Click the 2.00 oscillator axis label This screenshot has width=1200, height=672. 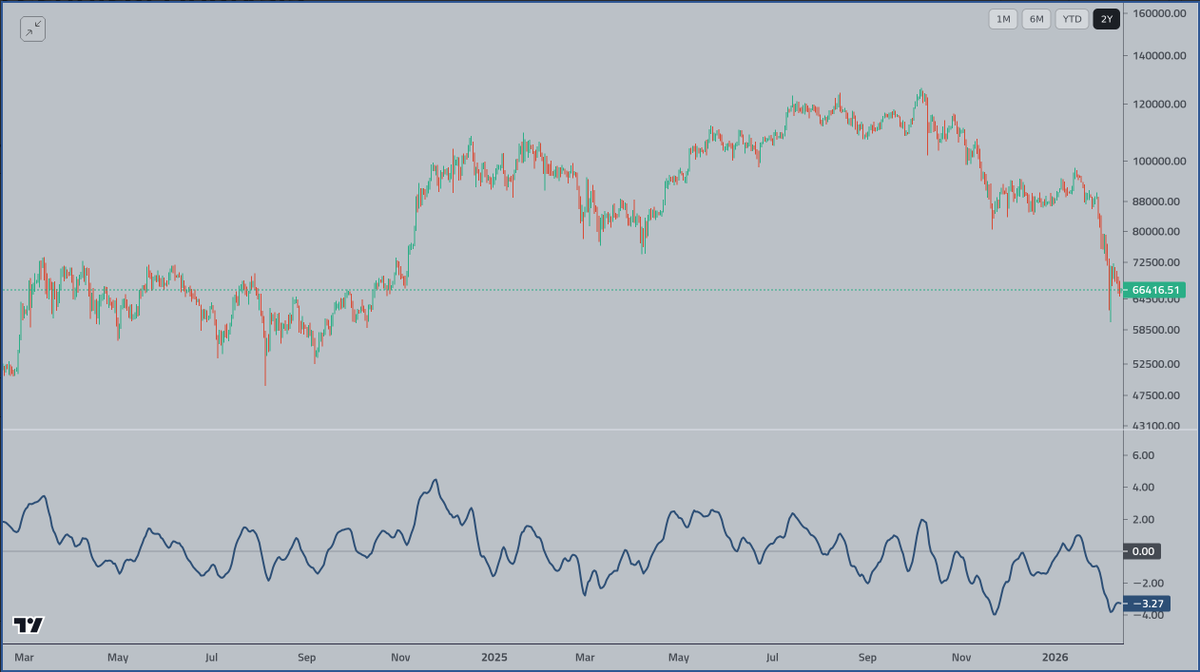[1144, 519]
